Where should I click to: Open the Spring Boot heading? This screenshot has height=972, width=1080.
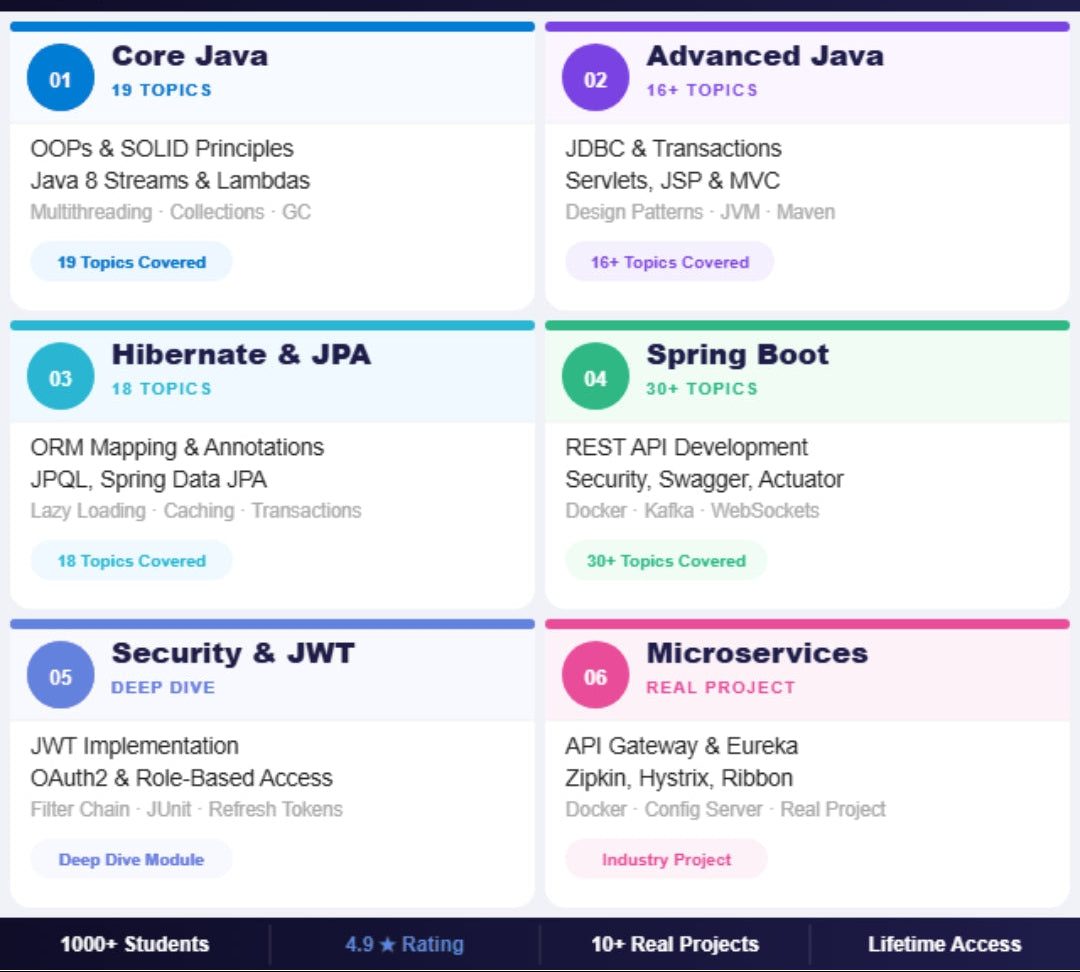[x=738, y=355]
